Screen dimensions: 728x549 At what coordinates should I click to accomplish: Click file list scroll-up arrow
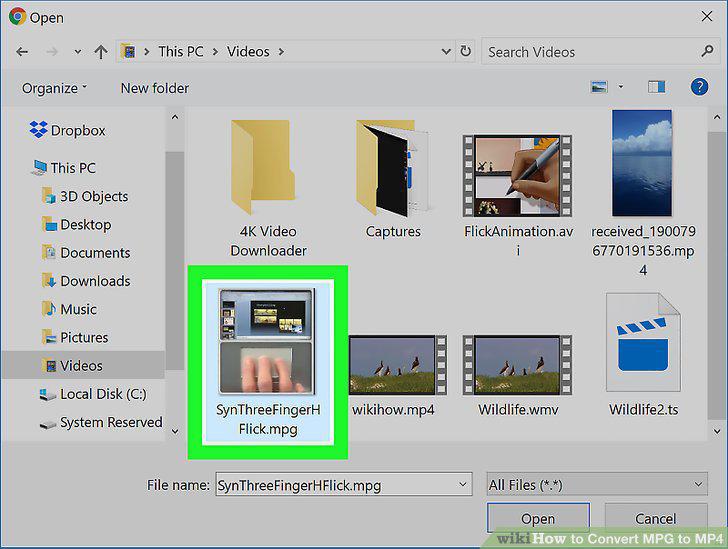717,117
